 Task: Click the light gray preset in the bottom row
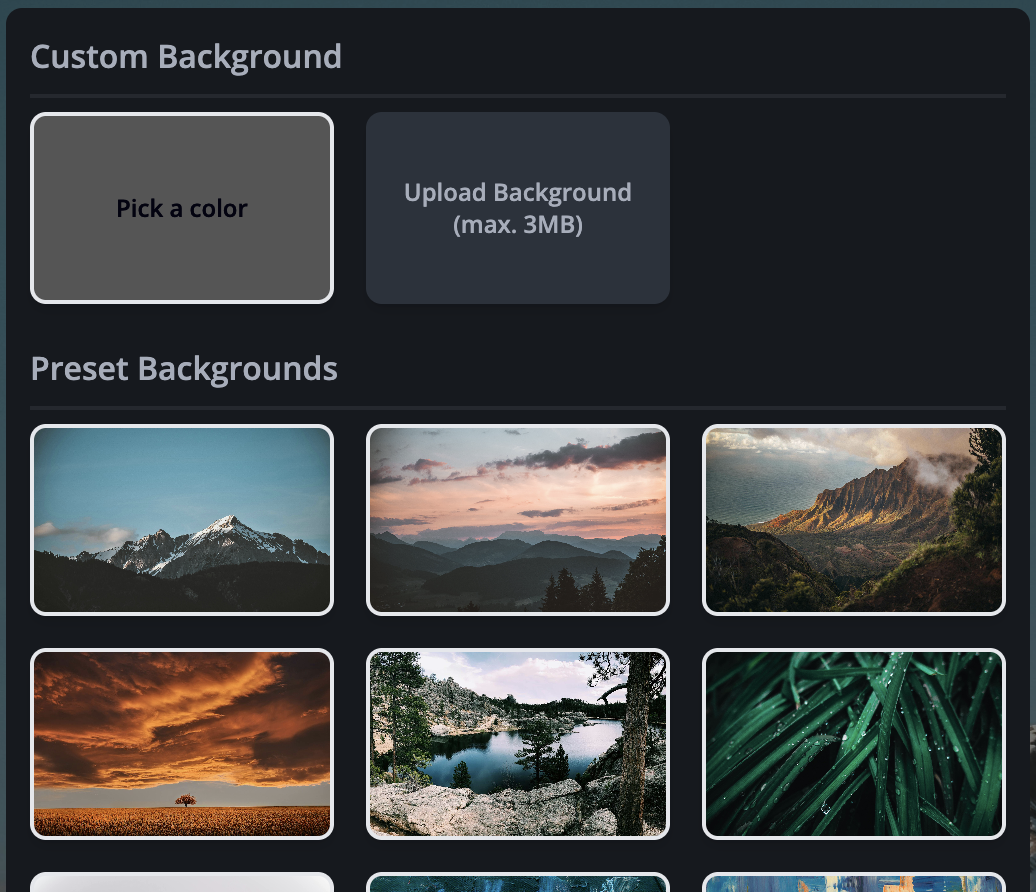coord(182,883)
